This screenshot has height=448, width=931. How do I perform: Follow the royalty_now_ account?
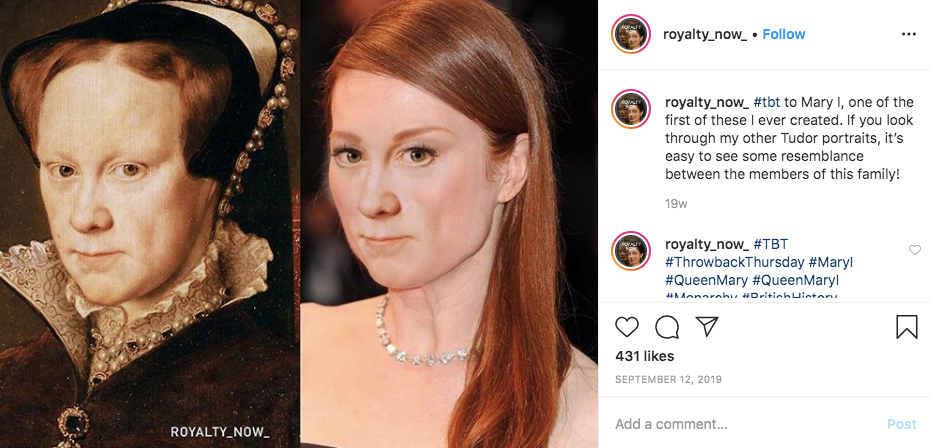click(x=783, y=34)
